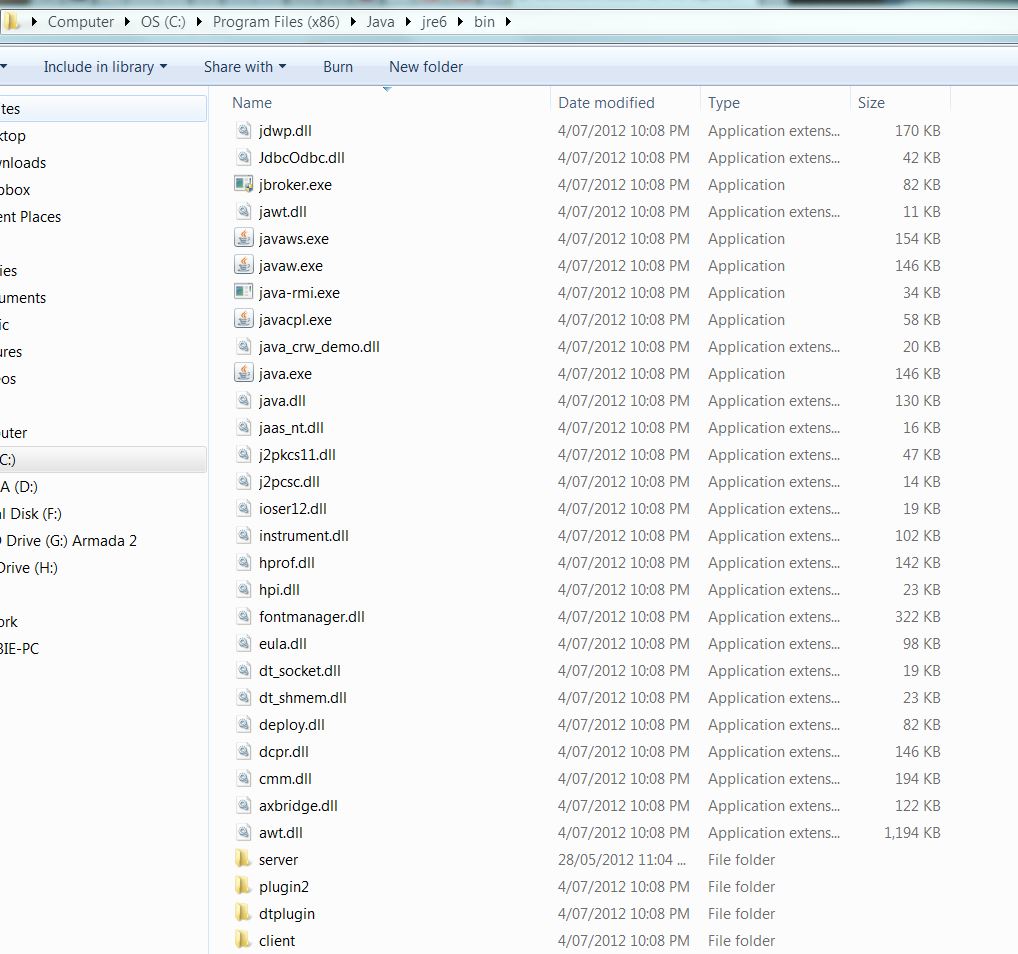Screen dimensions: 1018x954
Task: Click dt_shmem.dll file name
Action: [303, 697]
